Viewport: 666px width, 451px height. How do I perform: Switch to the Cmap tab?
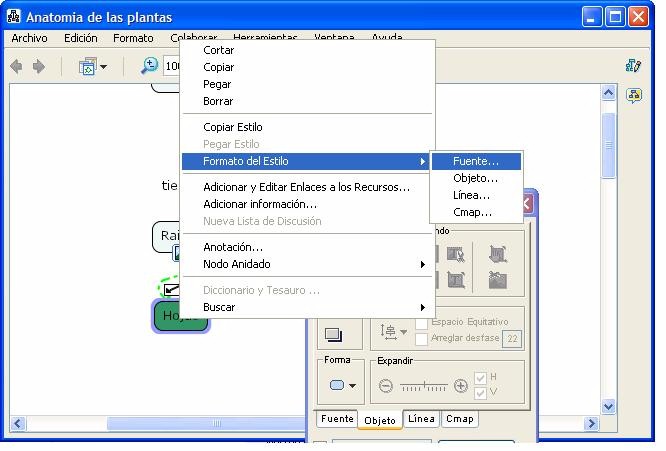[x=459, y=419]
